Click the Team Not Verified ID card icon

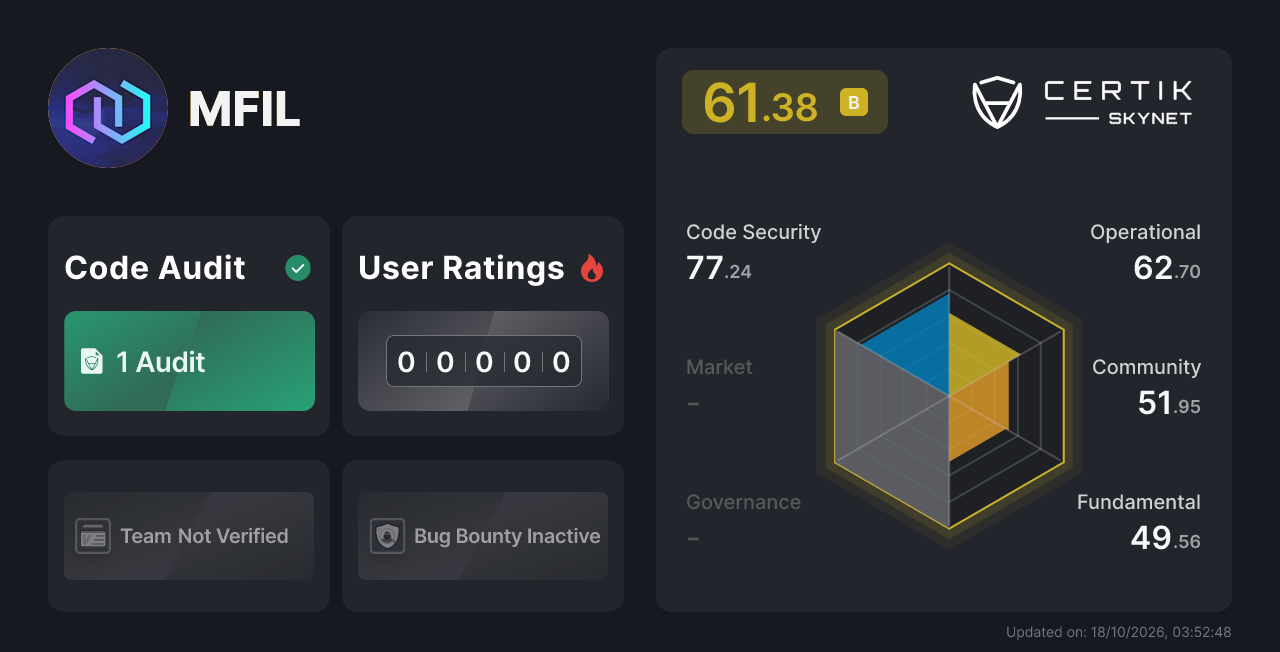[93, 536]
